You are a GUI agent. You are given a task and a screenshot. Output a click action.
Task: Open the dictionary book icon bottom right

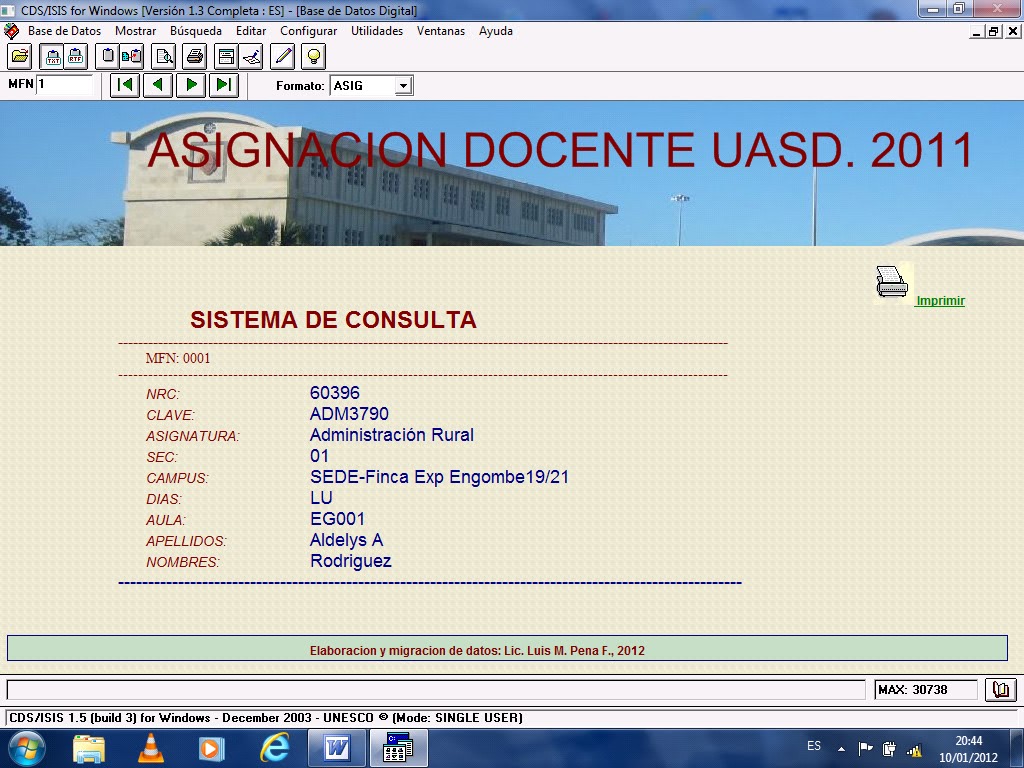tap(1000, 689)
